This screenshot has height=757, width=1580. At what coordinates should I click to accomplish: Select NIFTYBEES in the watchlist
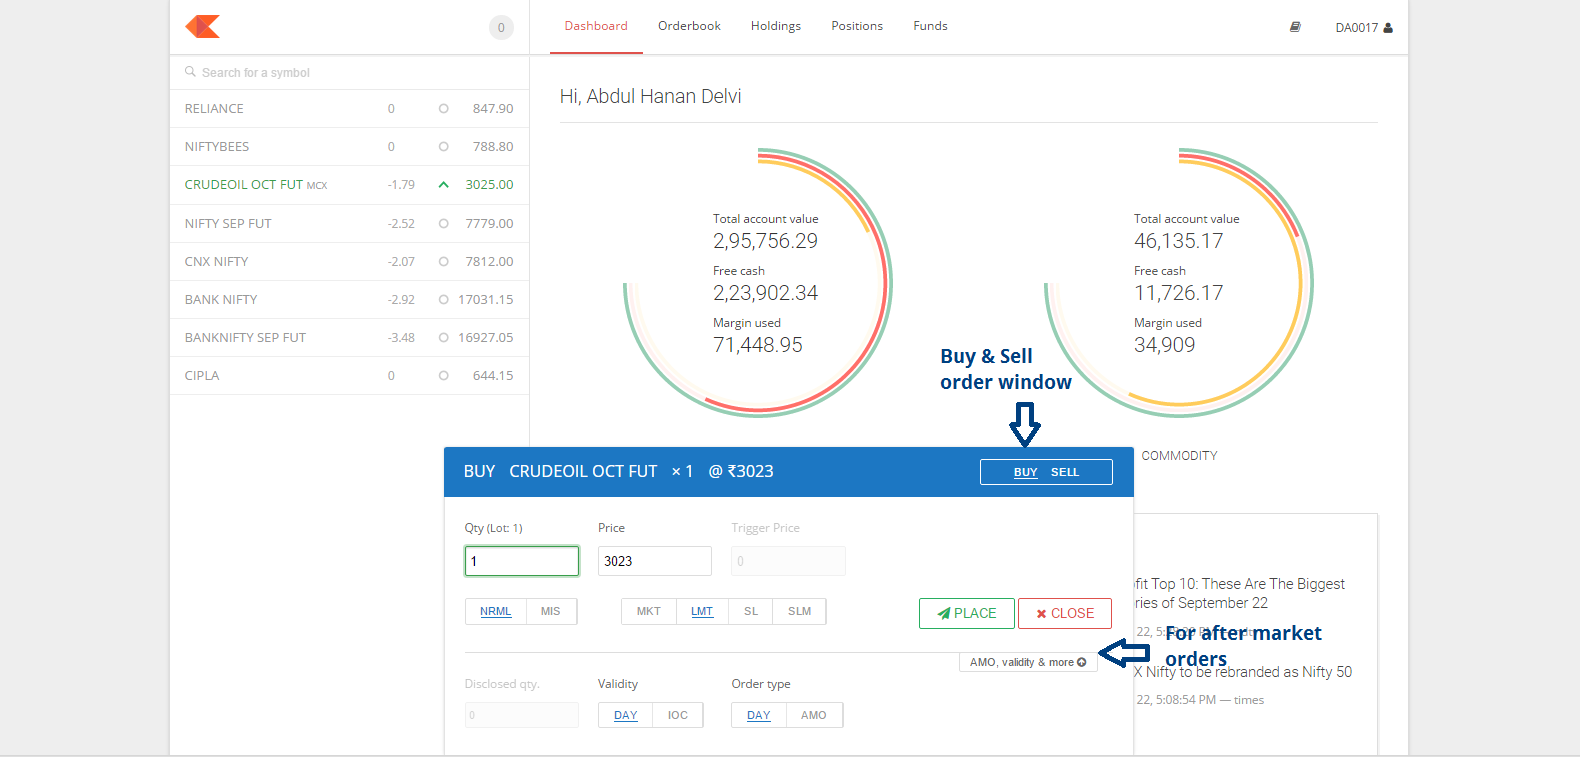click(x=349, y=147)
